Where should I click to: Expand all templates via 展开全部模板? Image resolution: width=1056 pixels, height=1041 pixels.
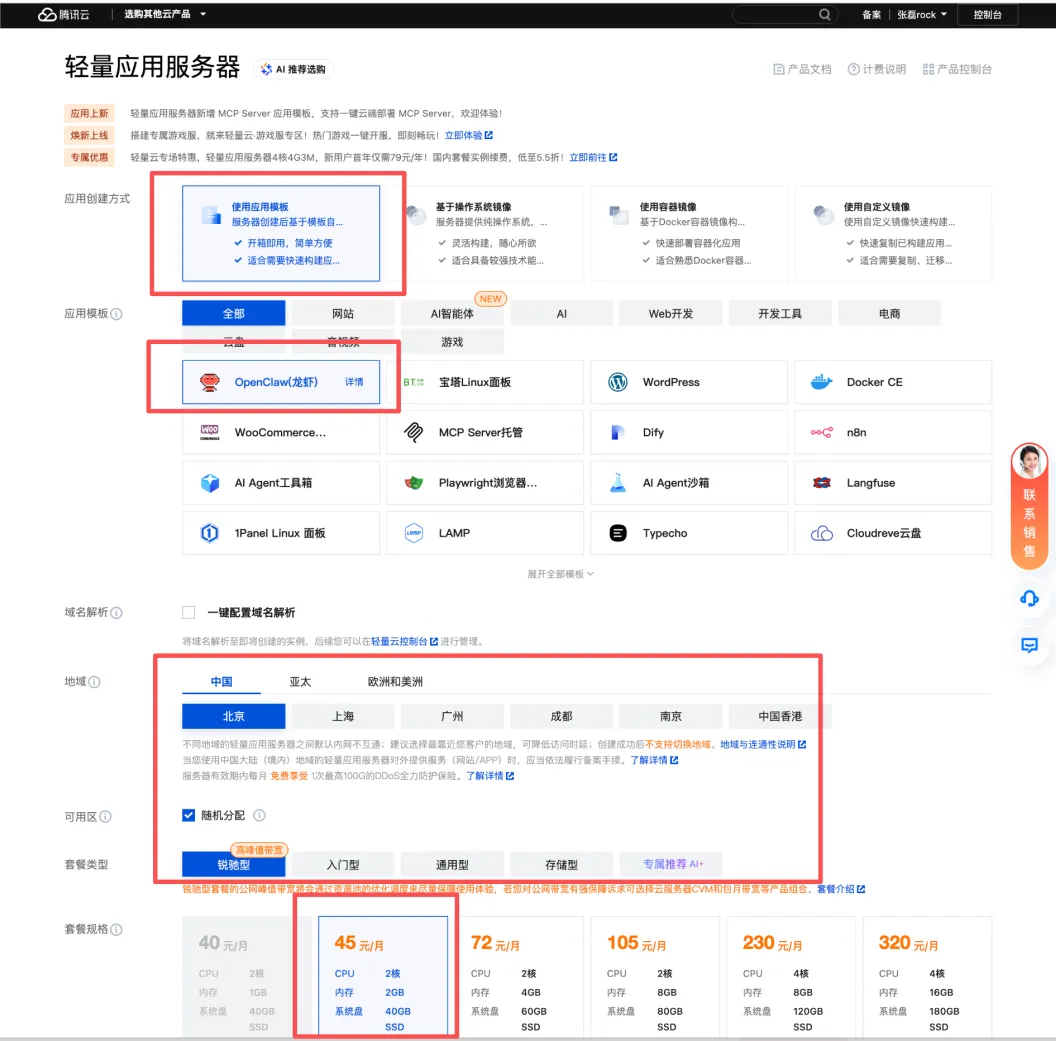click(x=560, y=574)
